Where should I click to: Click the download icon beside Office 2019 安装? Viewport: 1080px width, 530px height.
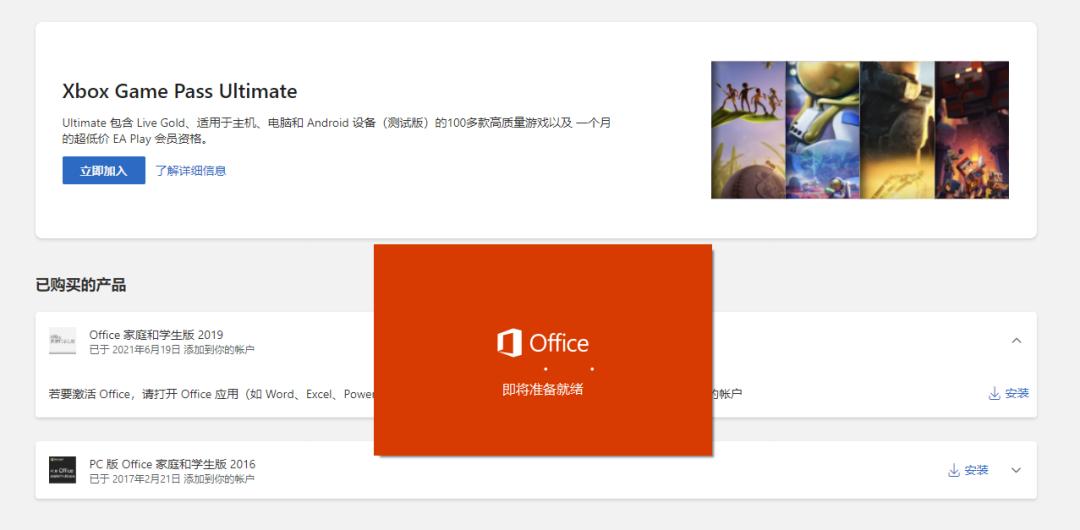pos(994,394)
